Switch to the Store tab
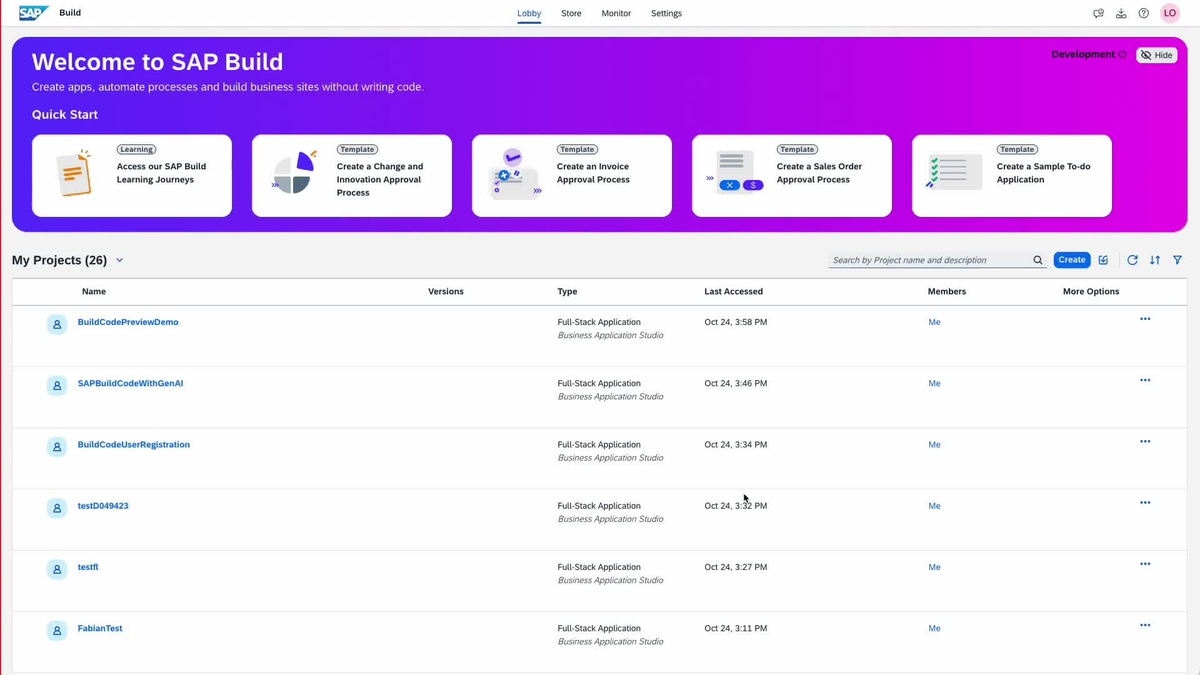 click(571, 13)
